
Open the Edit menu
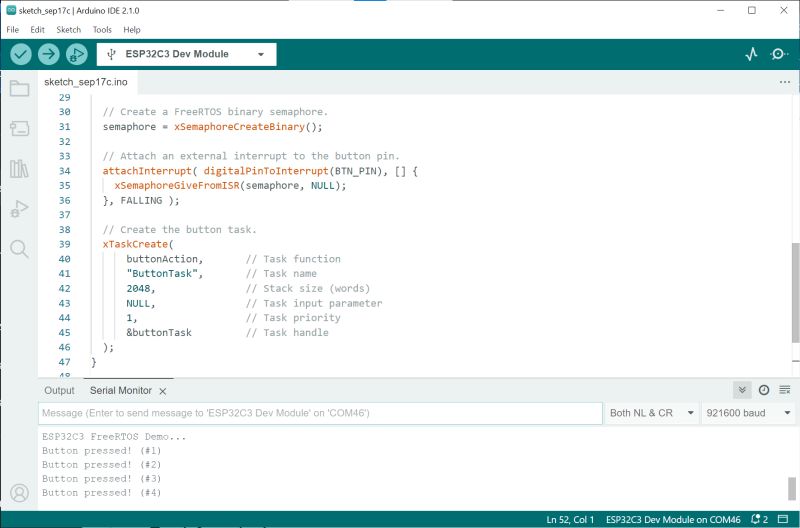[x=37, y=30]
